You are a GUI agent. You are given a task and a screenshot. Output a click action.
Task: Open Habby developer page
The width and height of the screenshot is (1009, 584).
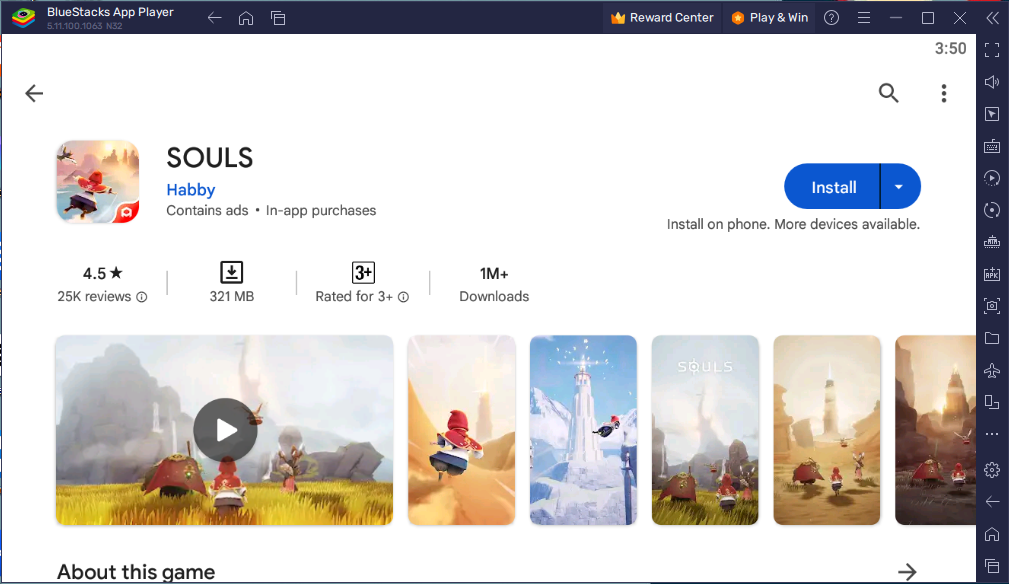(190, 190)
